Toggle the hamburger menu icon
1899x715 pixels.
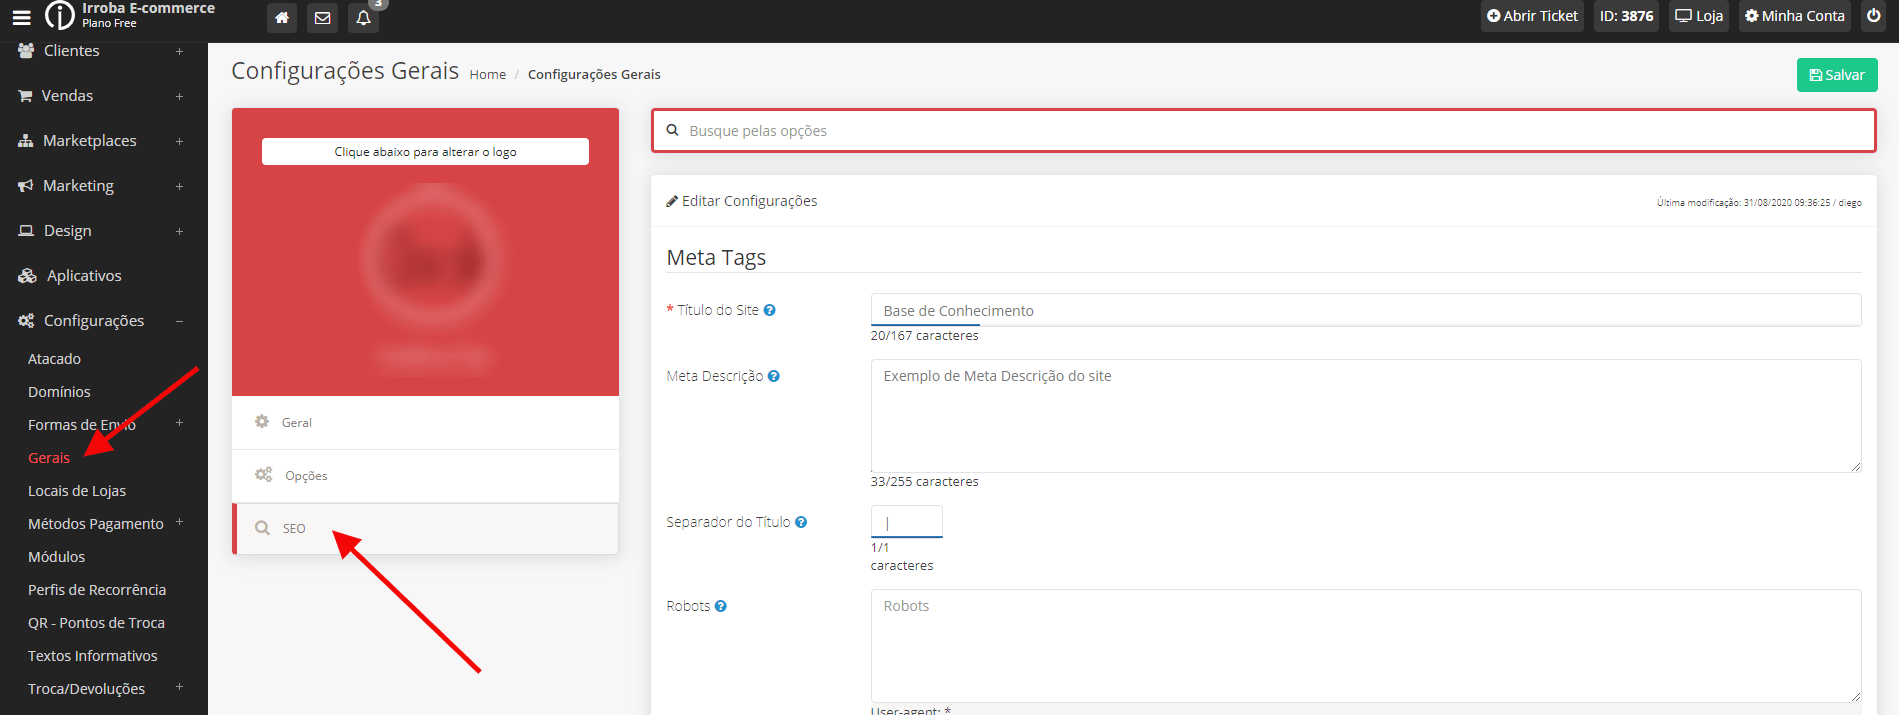(x=21, y=17)
